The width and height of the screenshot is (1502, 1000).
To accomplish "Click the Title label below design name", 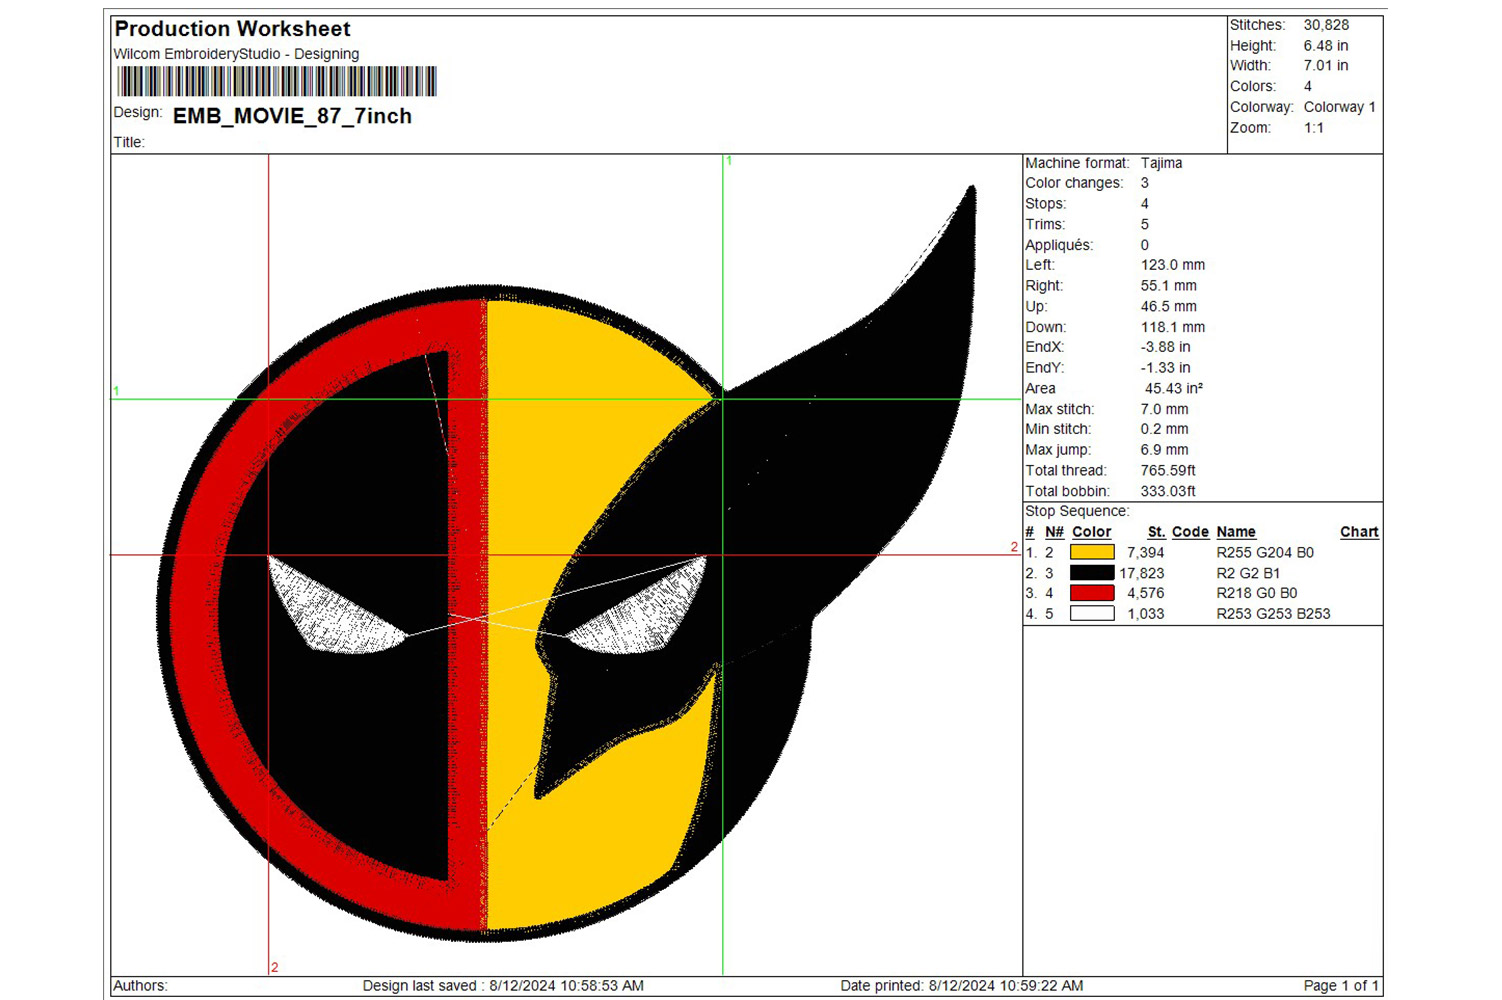I will [x=129, y=142].
